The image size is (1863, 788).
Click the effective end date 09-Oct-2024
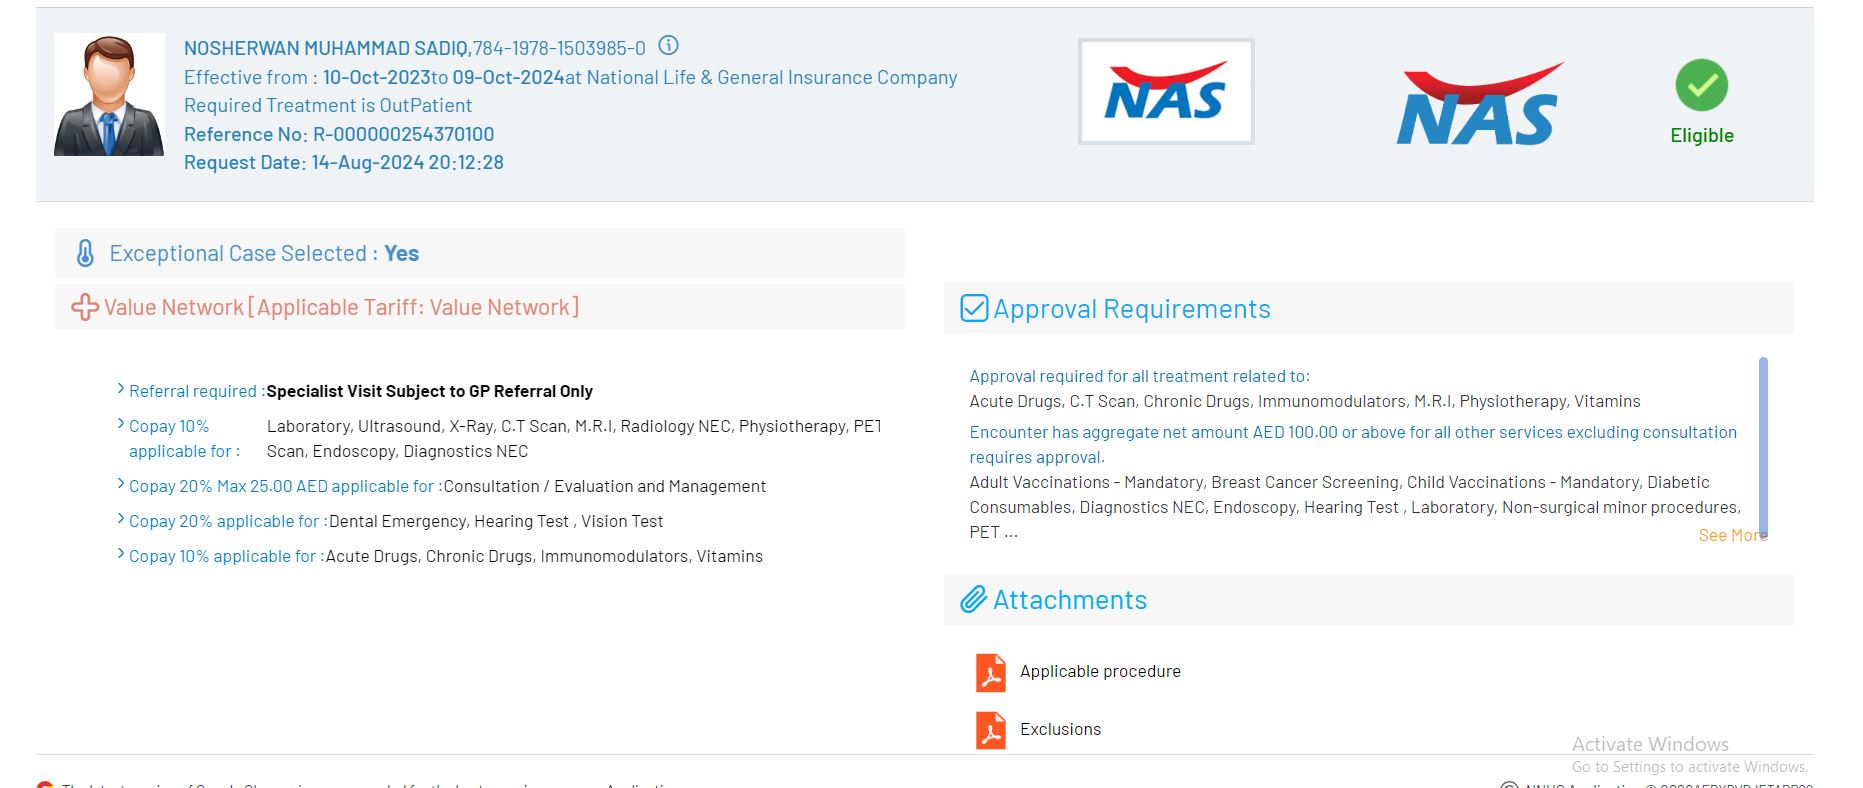[x=508, y=77]
